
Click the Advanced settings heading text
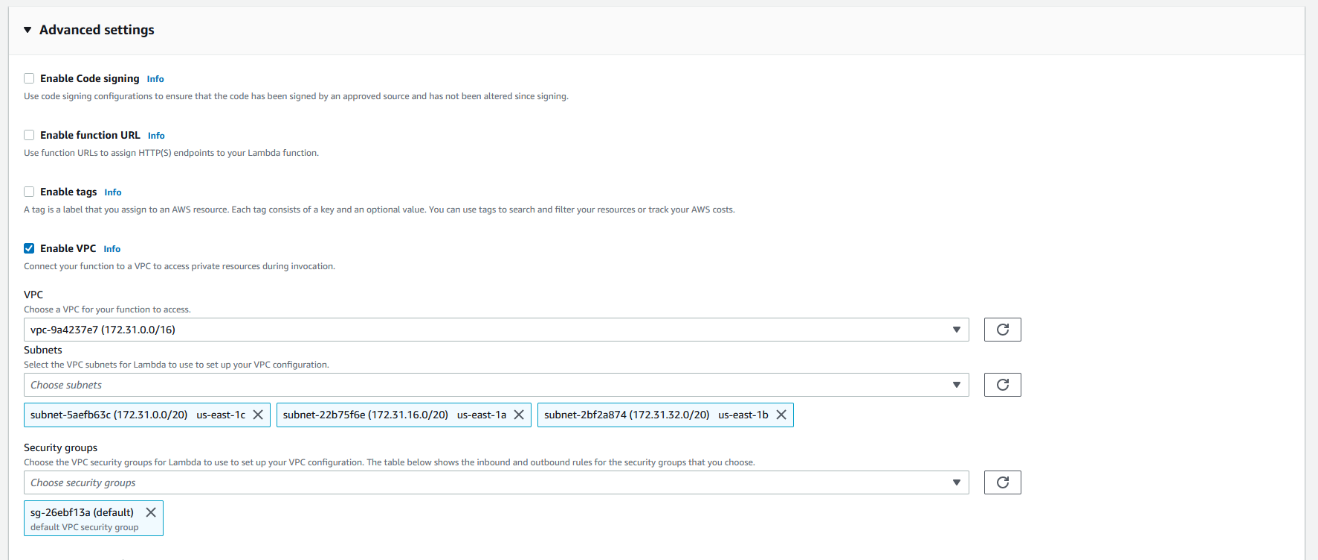click(x=96, y=30)
